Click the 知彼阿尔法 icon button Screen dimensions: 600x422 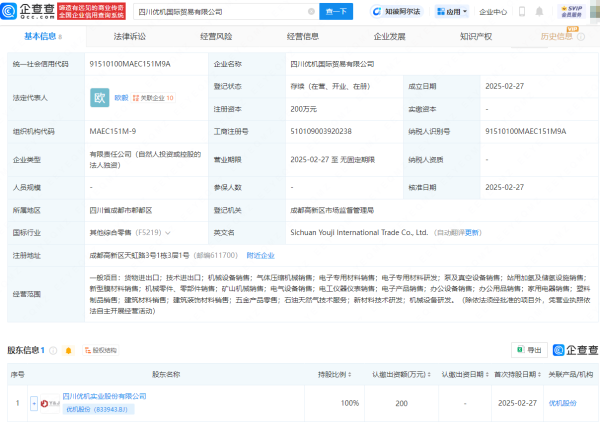click(395, 11)
